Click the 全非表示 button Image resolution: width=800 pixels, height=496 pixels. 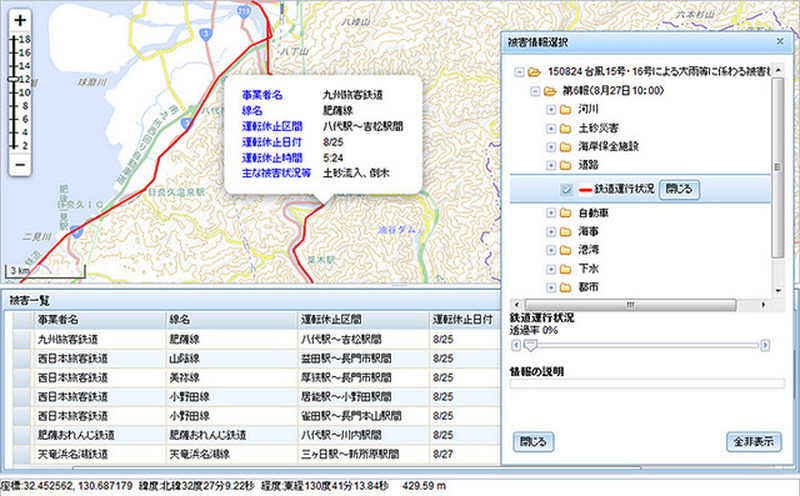[x=753, y=441]
